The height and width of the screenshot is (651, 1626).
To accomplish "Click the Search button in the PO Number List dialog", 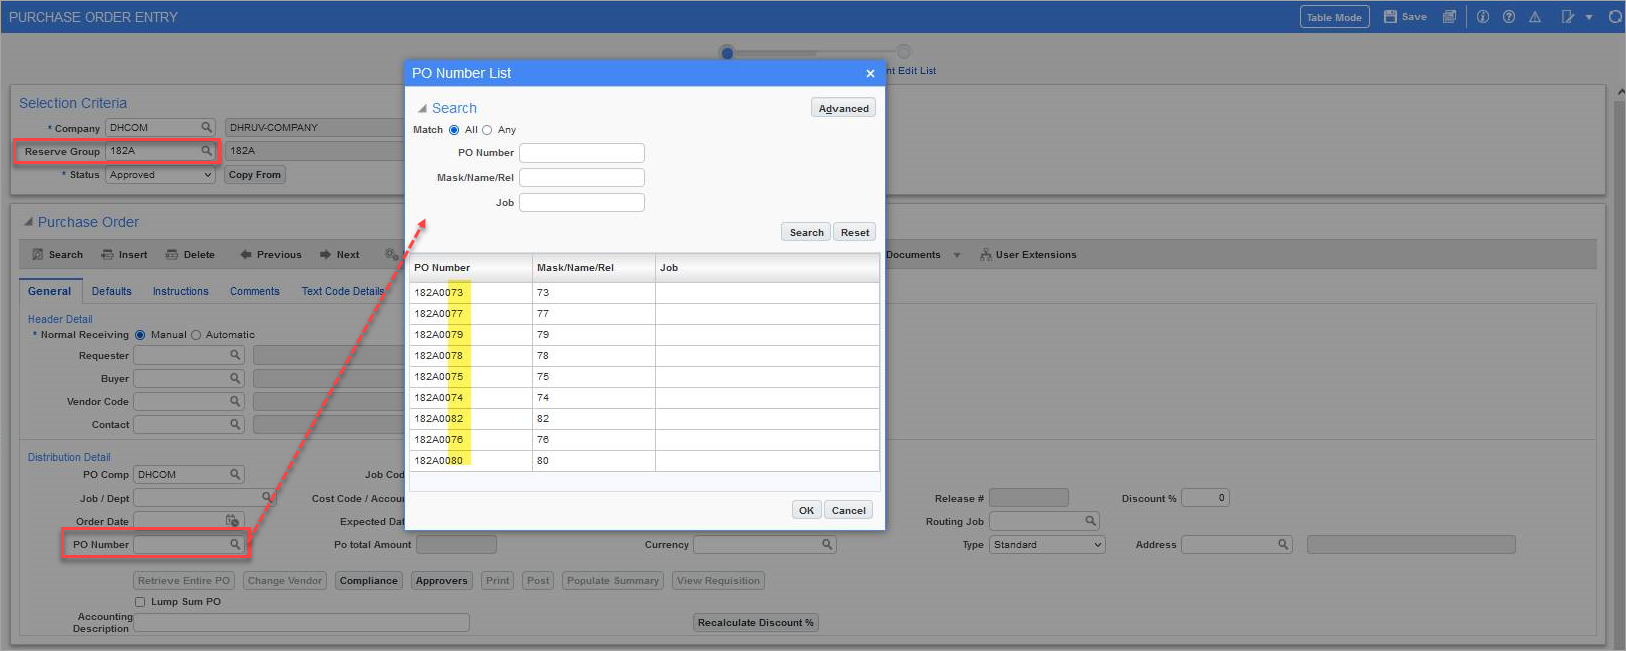I will [806, 232].
